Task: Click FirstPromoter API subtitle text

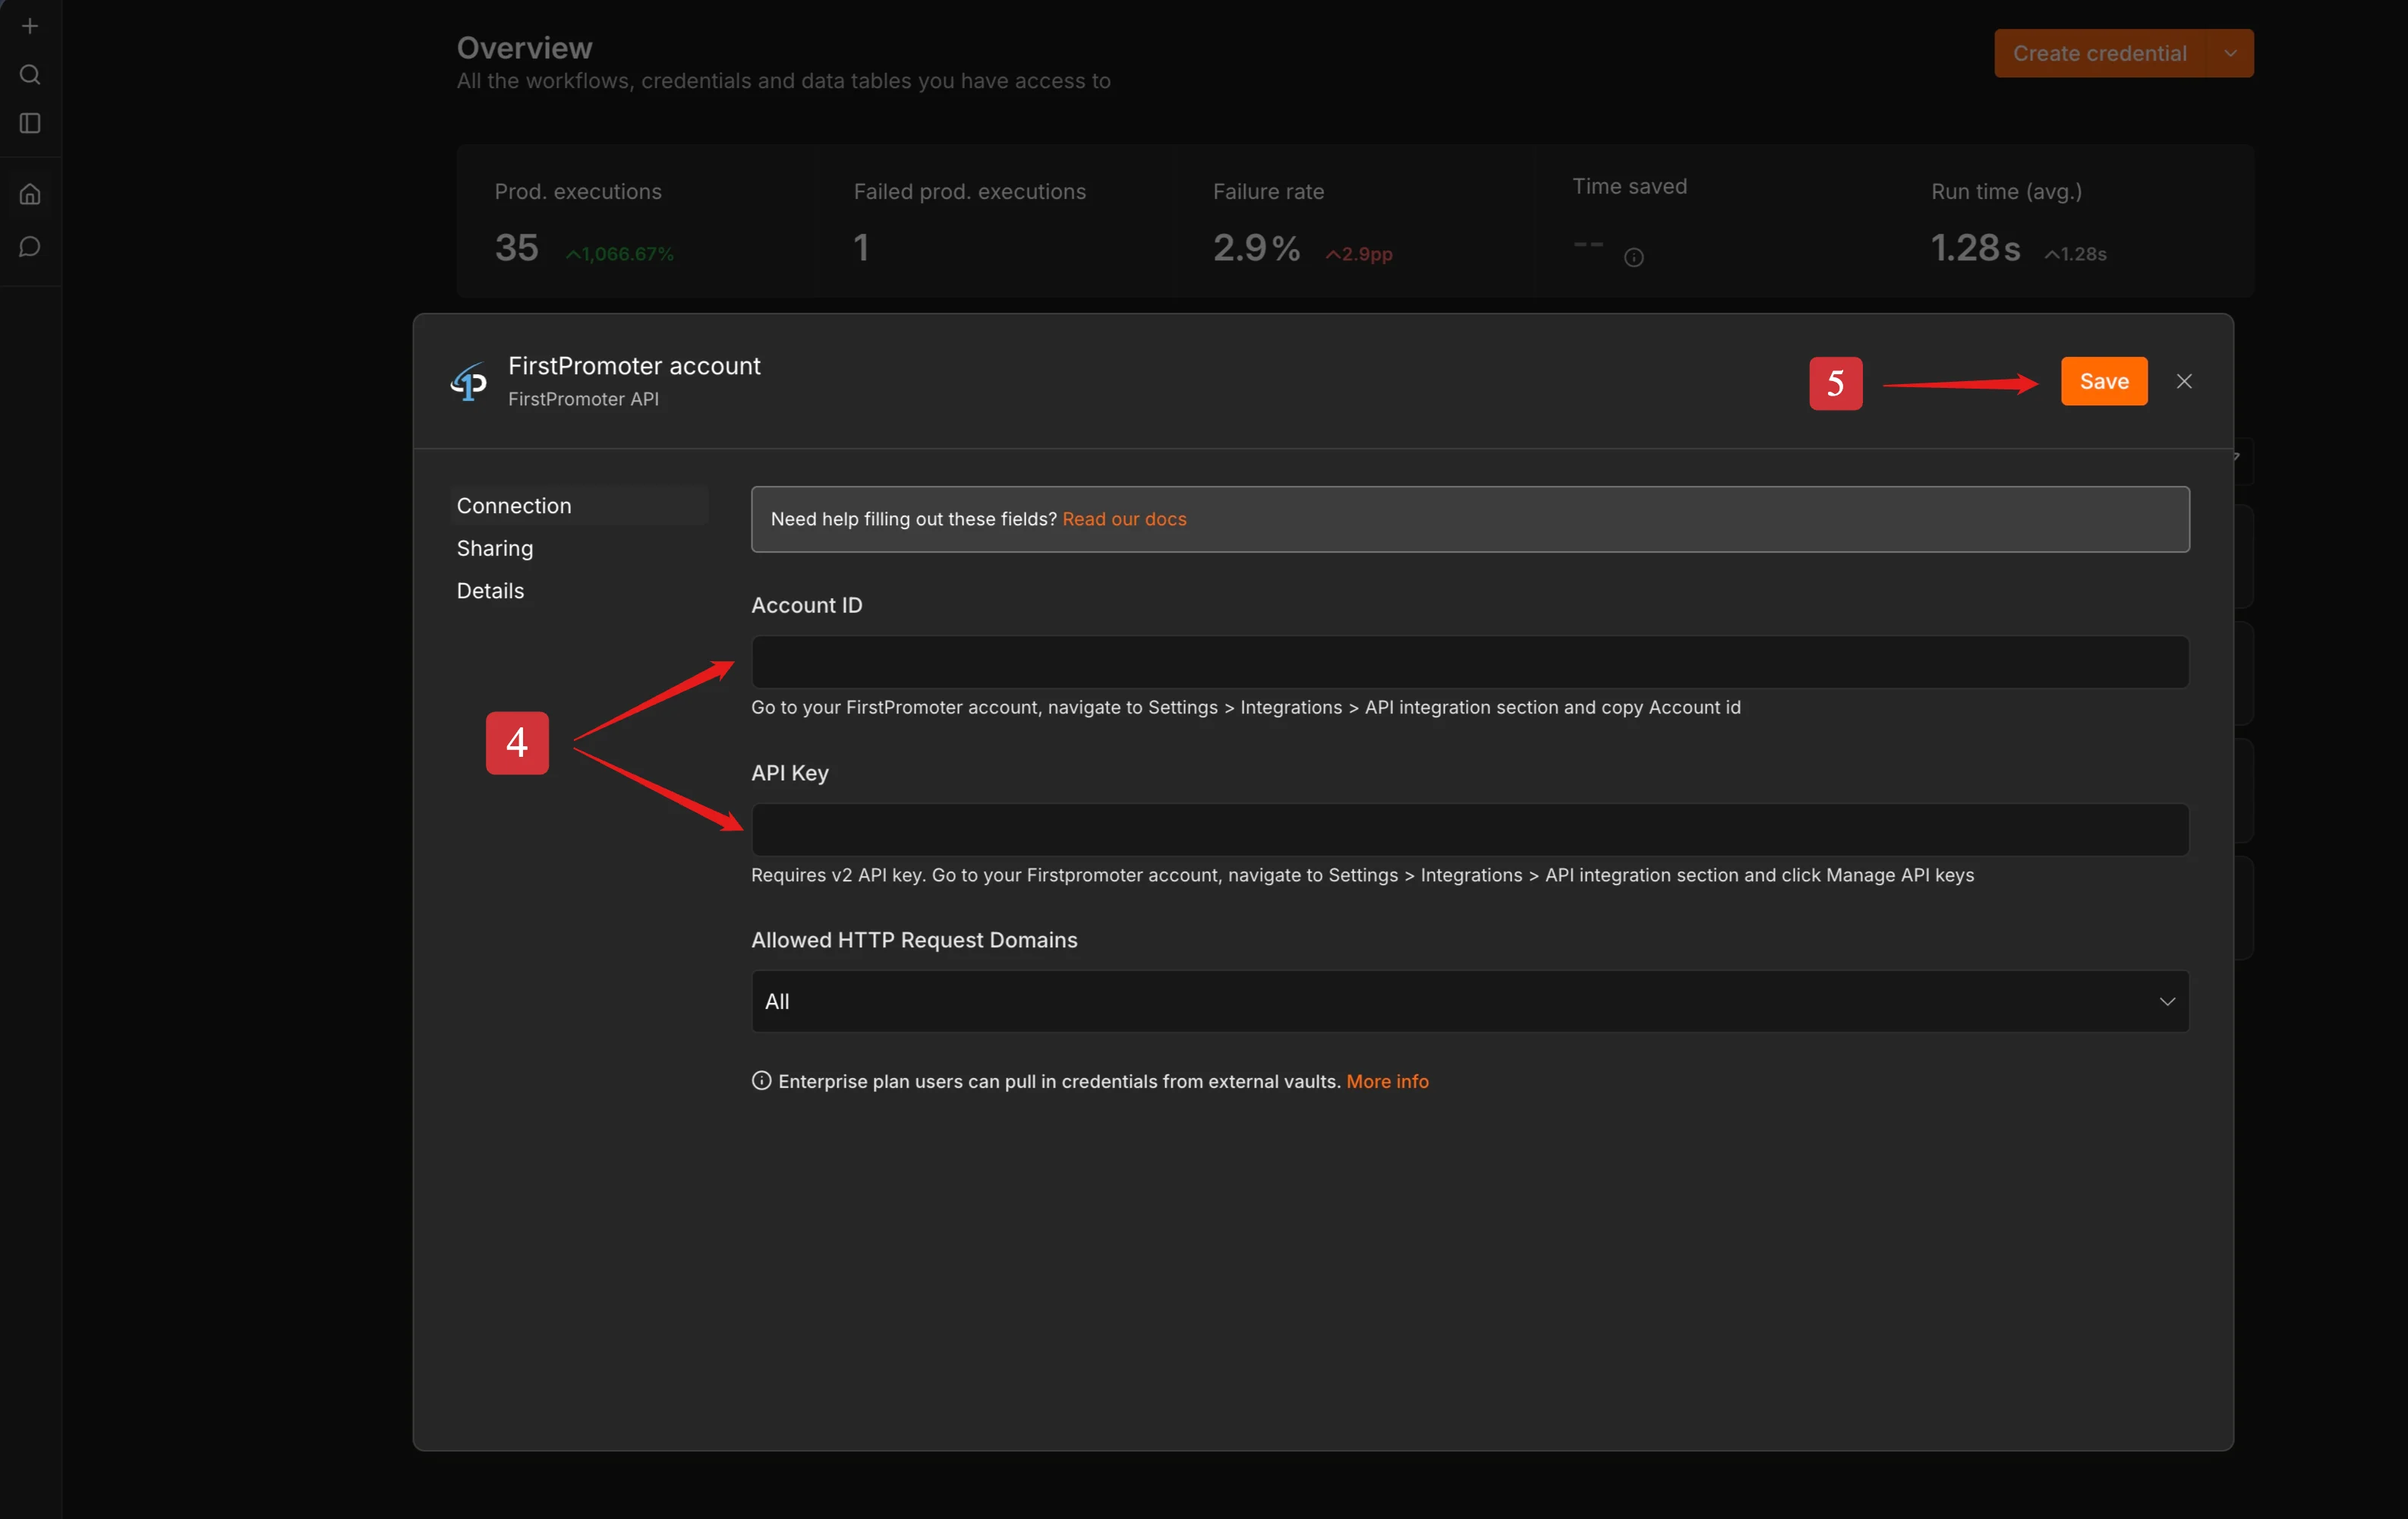Action: [583, 399]
